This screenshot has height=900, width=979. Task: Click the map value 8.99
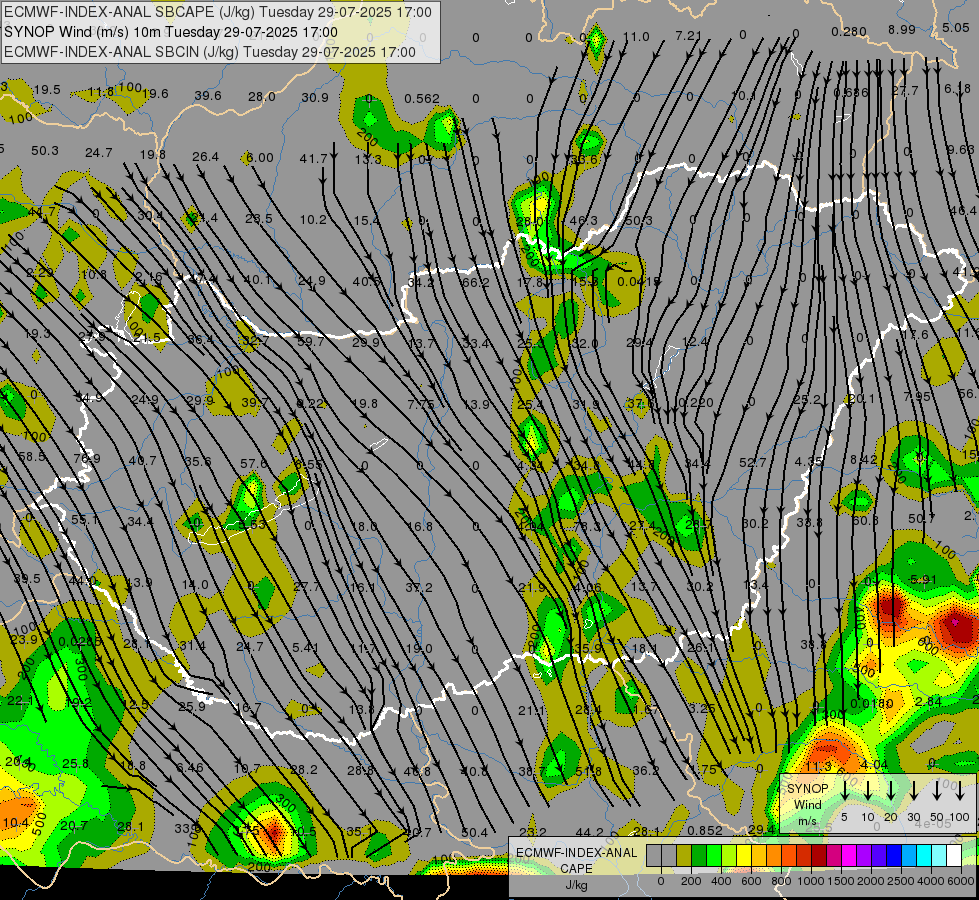pyautogui.click(x=902, y=29)
